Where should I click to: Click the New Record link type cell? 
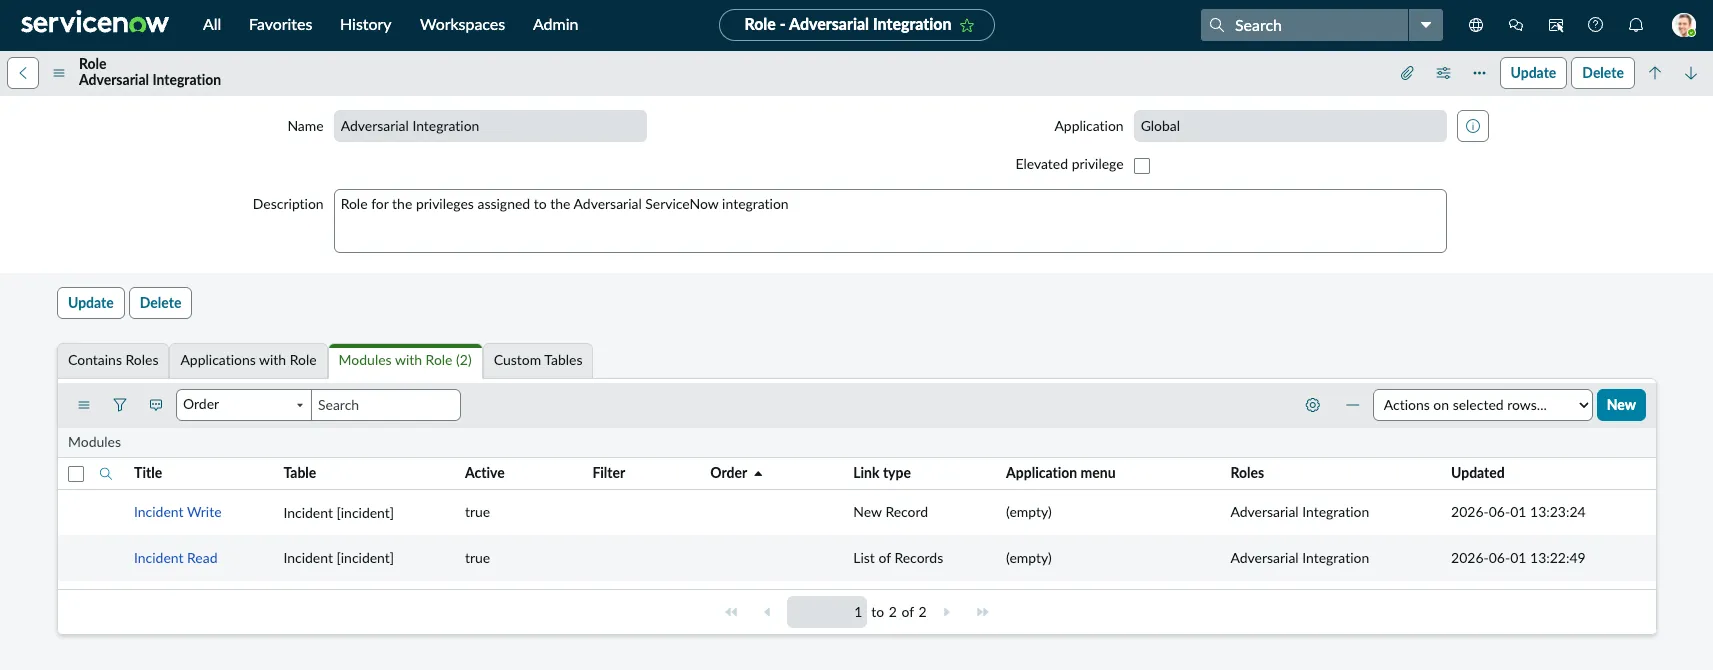pyautogui.click(x=890, y=512)
